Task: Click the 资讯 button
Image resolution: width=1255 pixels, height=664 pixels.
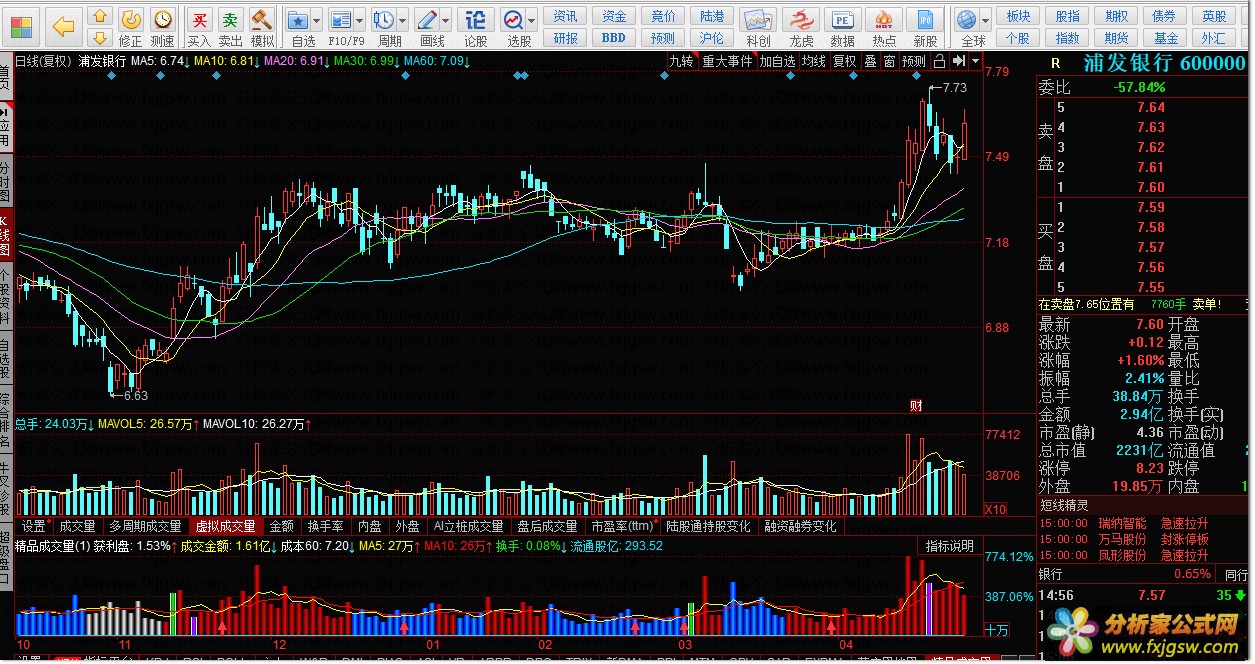Action: coord(565,16)
